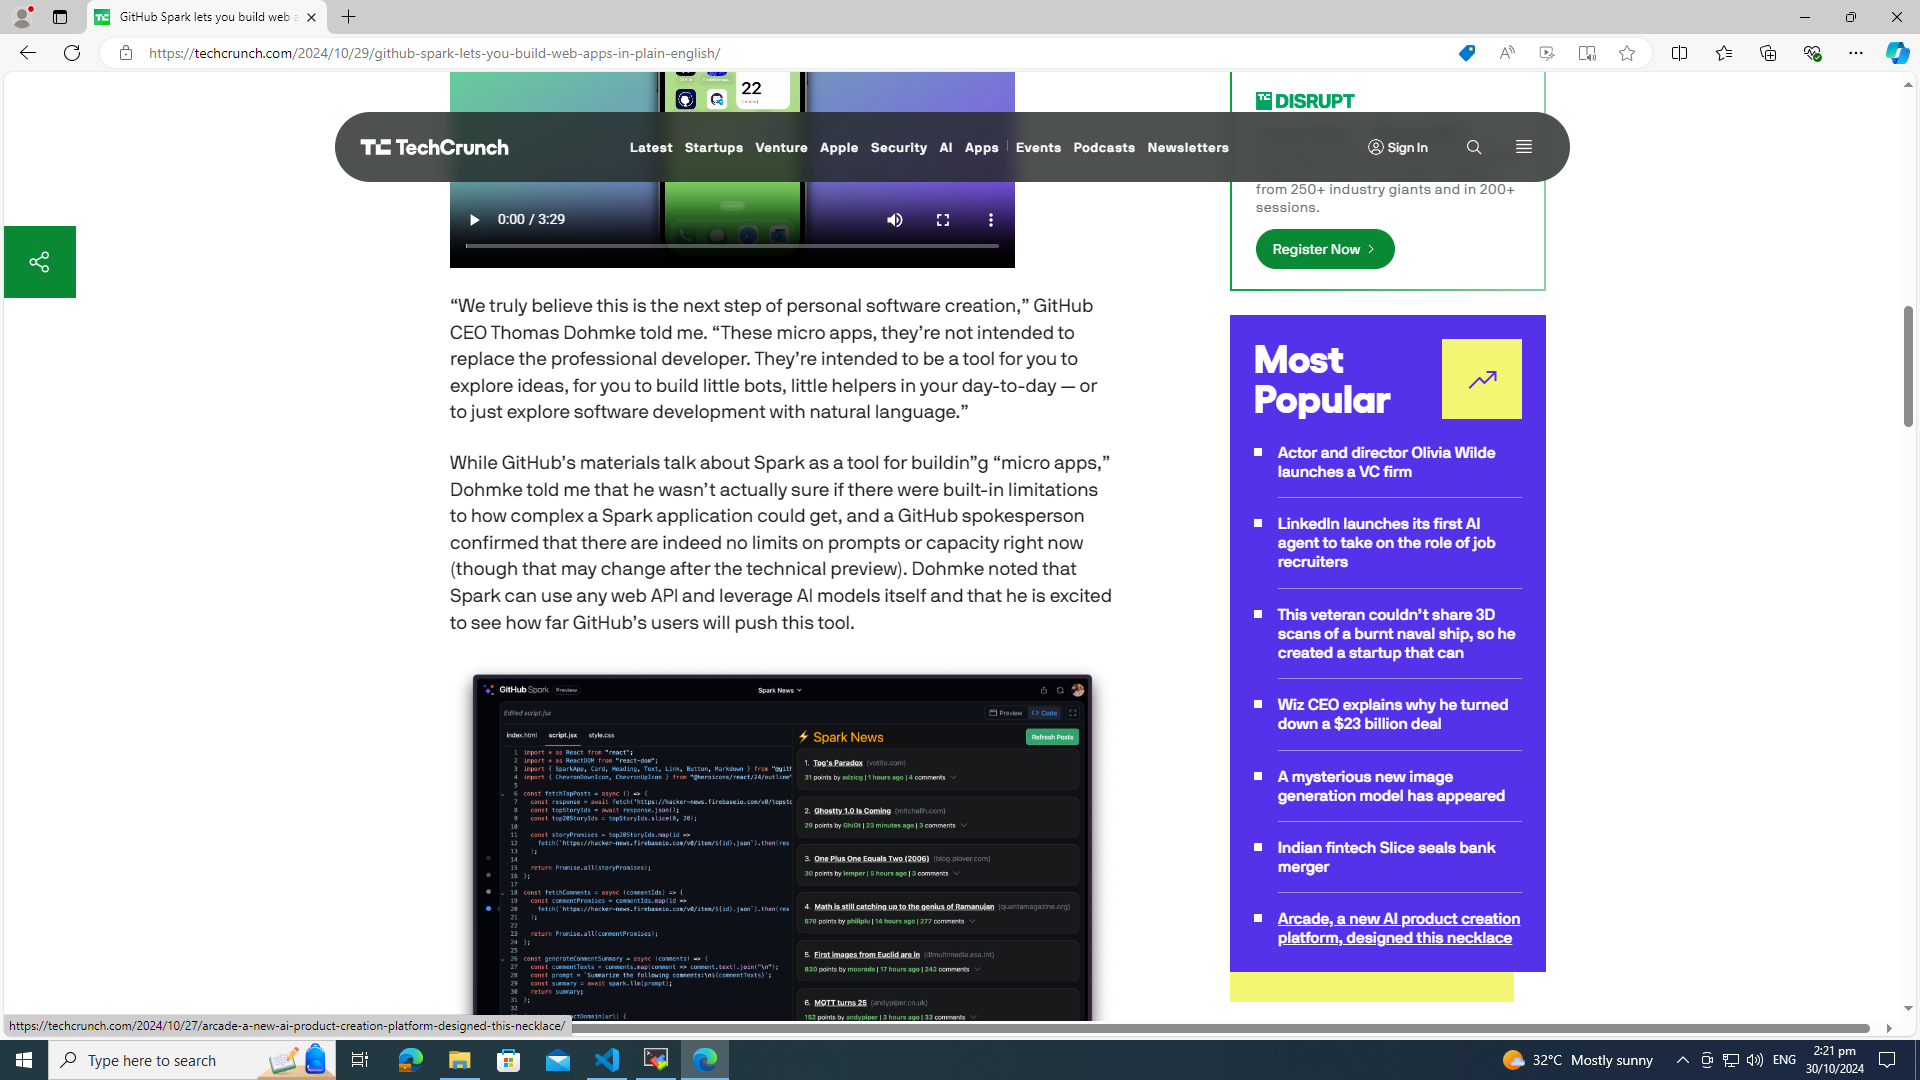Viewport: 1920px width, 1080px height.
Task: Open Favorites panel
Action: (1723, 53)
